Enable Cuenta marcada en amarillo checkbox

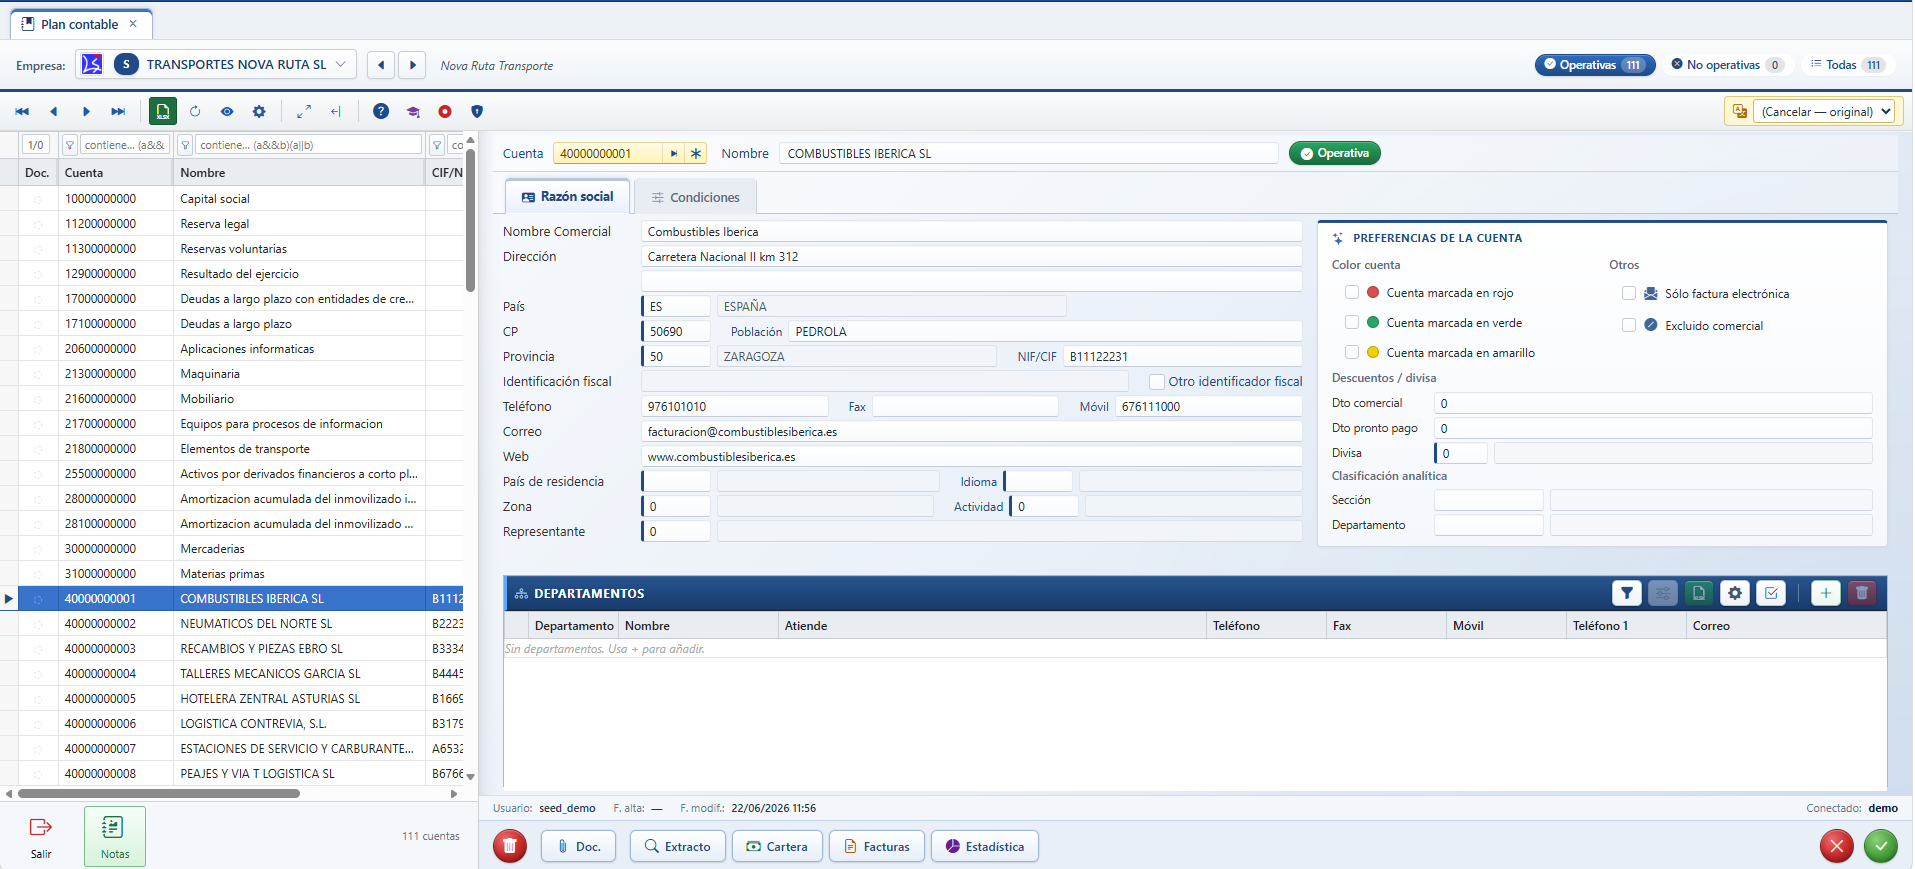(x=1352, y=352)
